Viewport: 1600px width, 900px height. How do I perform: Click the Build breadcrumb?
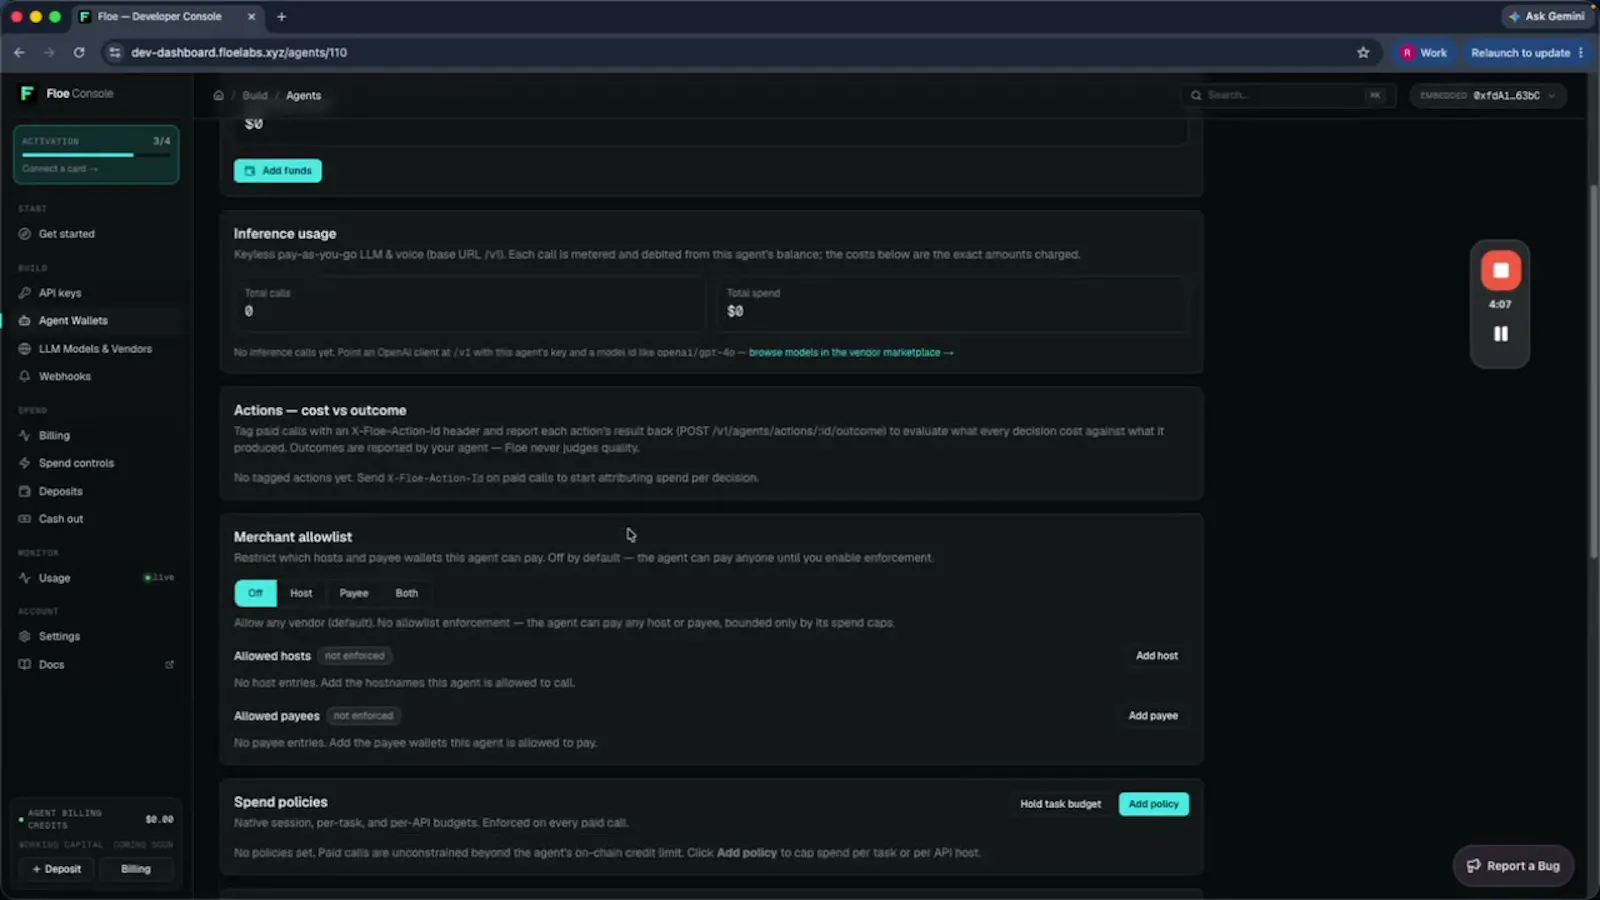coord(255,96)
